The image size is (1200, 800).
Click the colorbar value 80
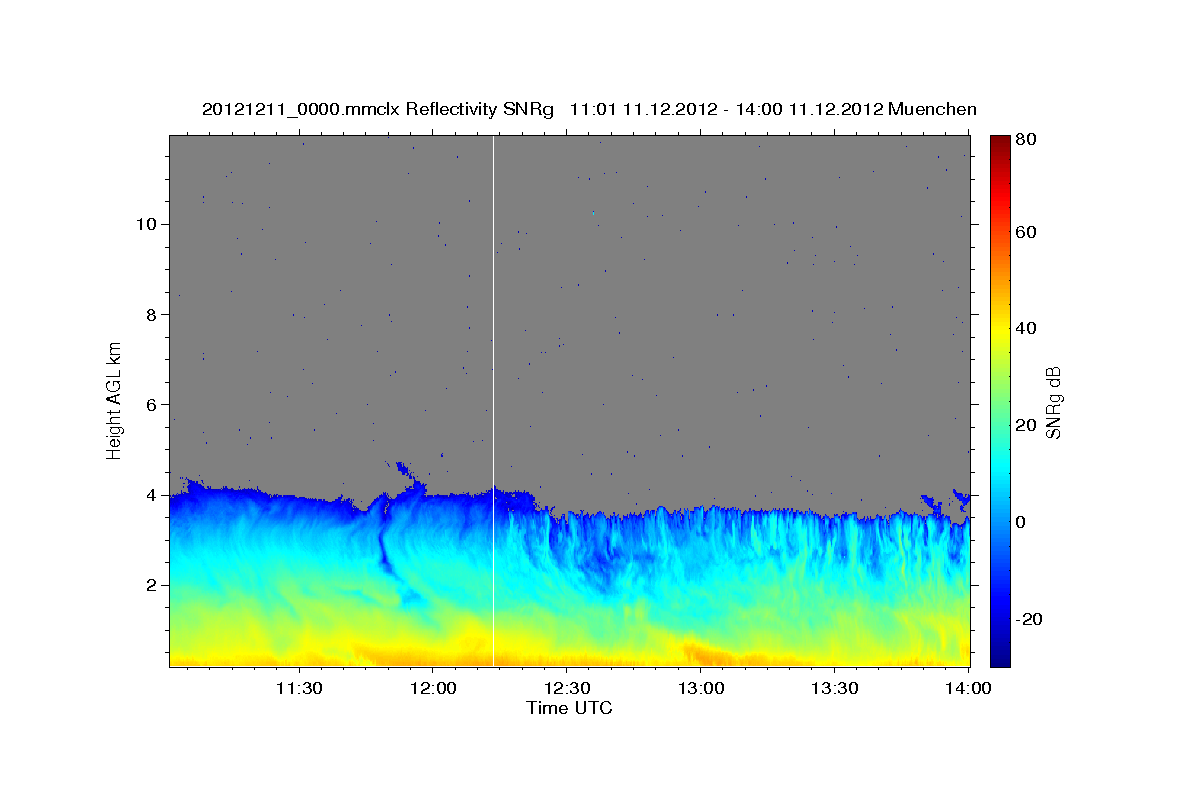pos(1026,140)
